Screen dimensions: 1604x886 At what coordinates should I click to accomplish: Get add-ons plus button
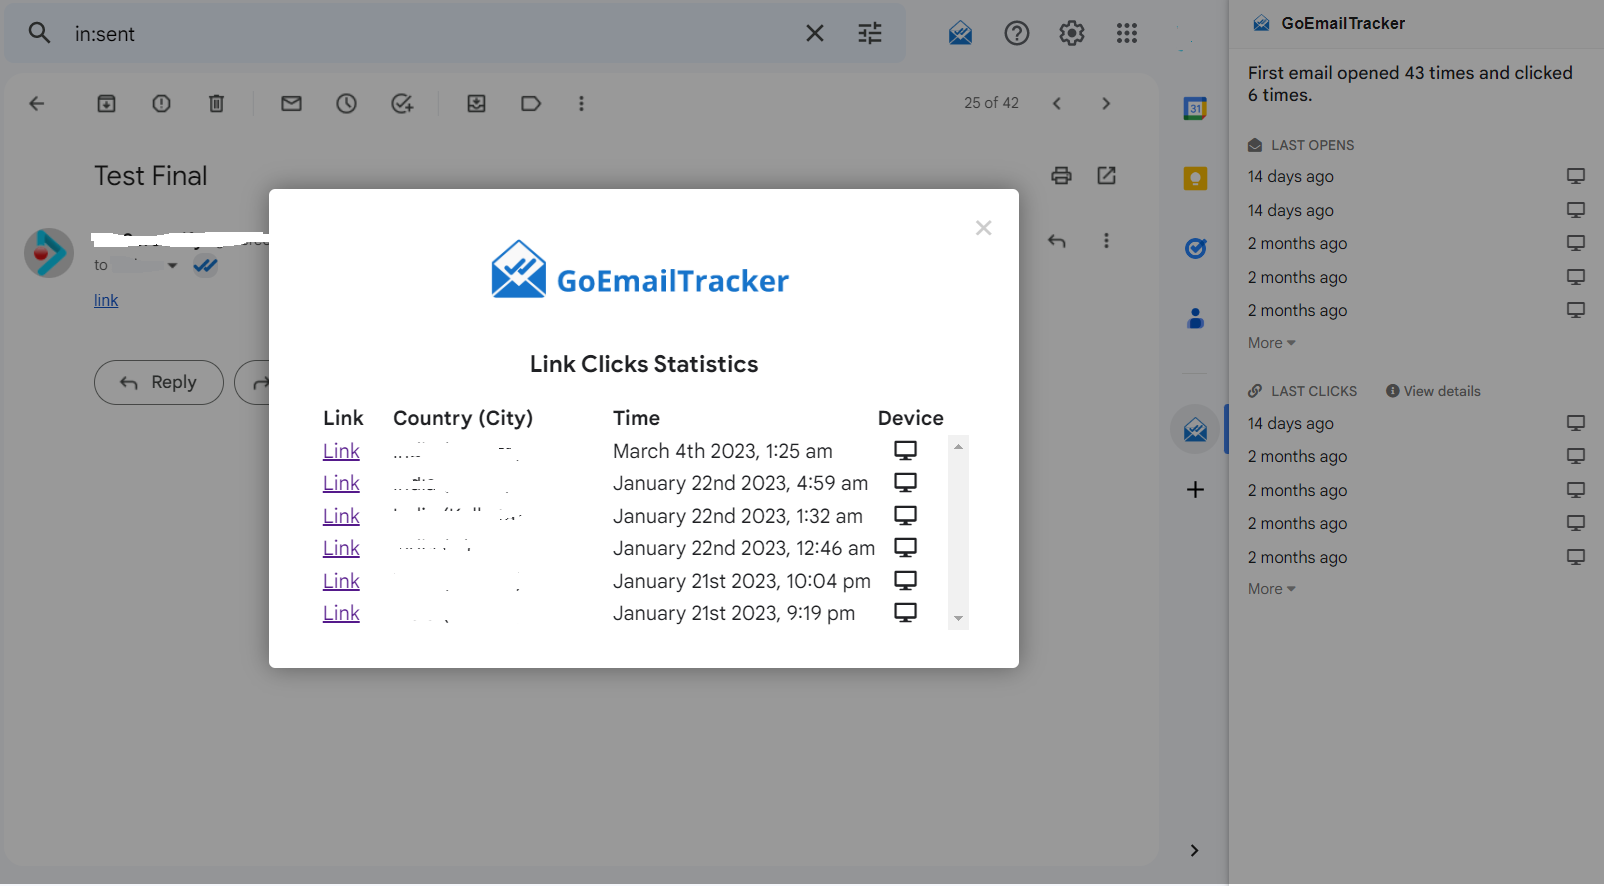coord(1195,490)
